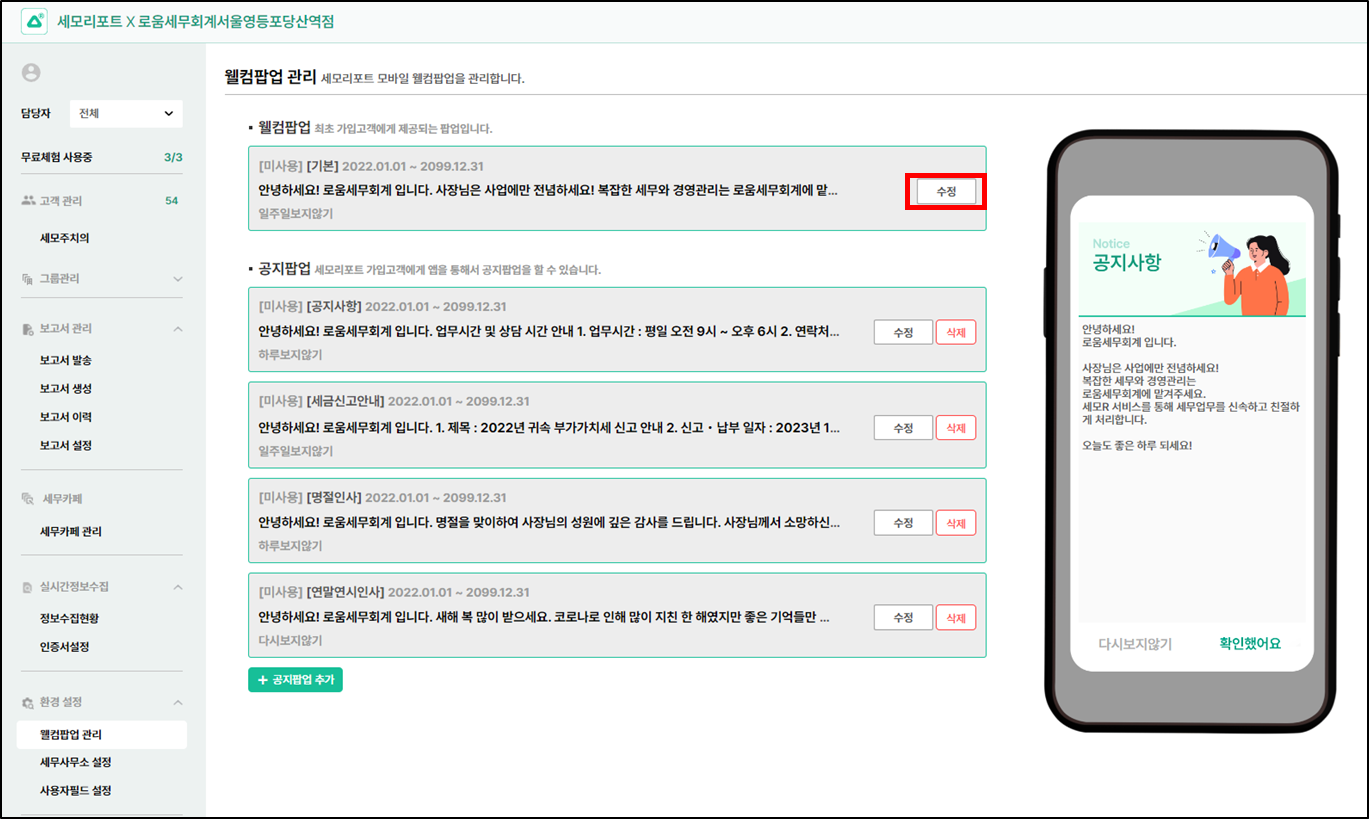Click the 보고서 관리 document icon

click(28, 329)
